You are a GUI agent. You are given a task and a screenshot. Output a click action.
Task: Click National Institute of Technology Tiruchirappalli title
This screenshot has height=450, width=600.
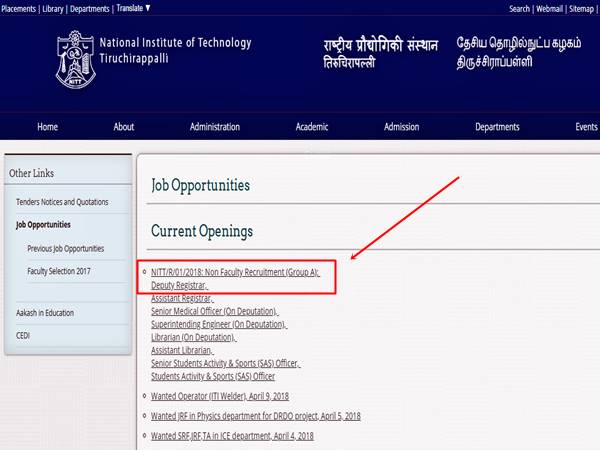pos(175,50)
